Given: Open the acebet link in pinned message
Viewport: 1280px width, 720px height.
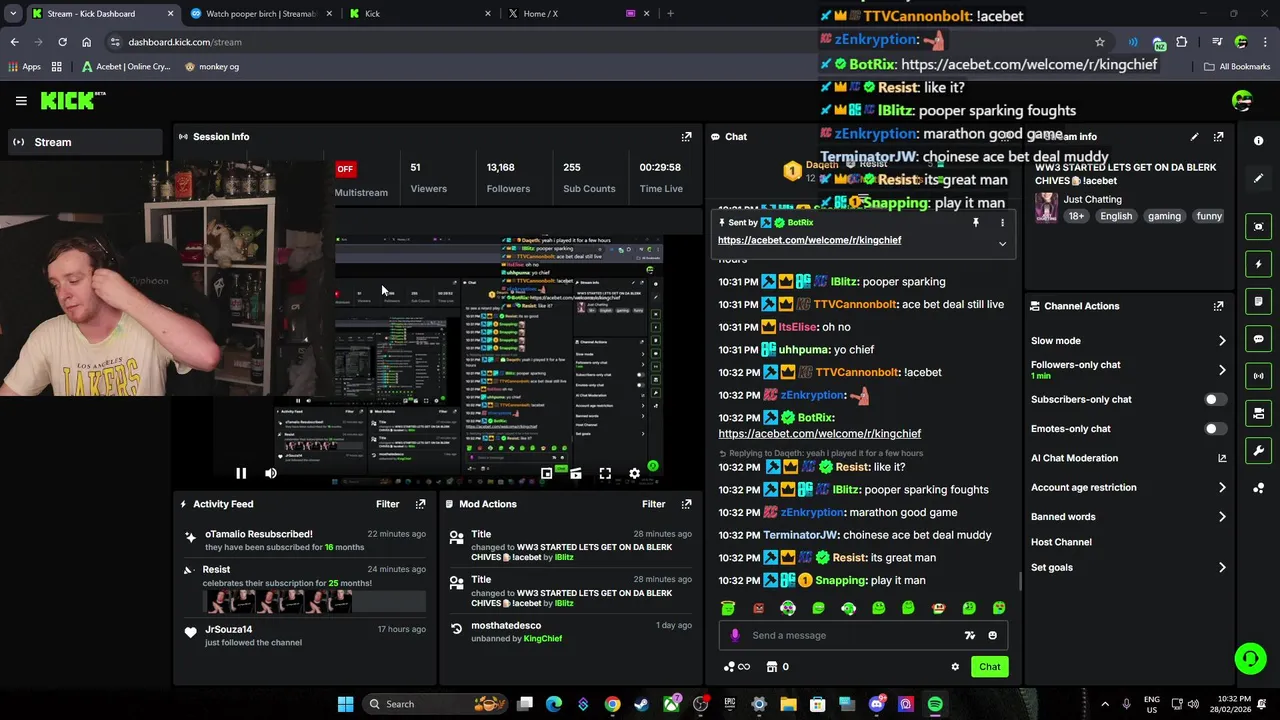Looking at the screenshot, I should click(809, 240).
